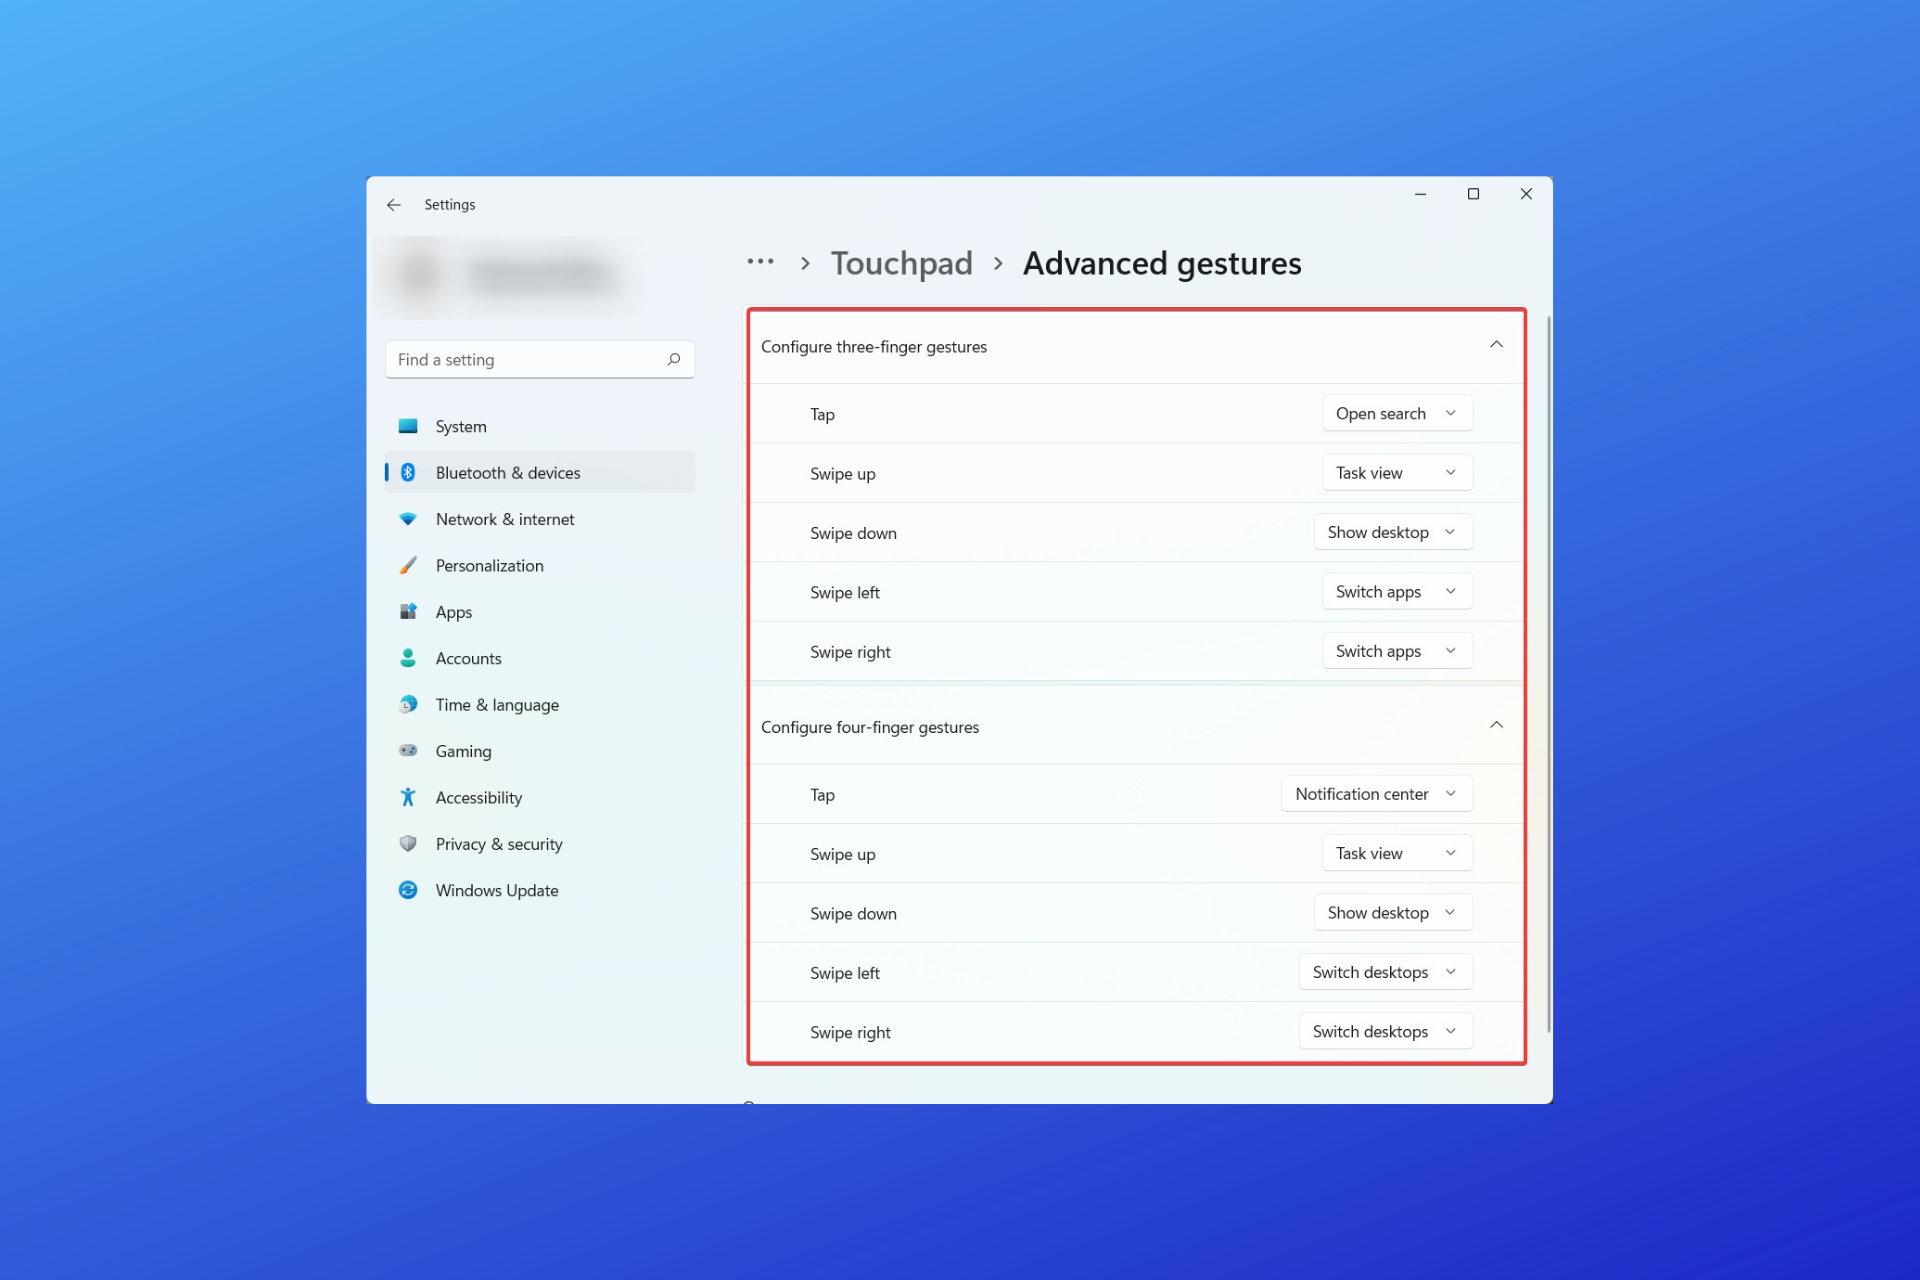Click the Bluetooth icon in sidebar
Viewport: 1920px width, 1280px height.
click(408, 473)
